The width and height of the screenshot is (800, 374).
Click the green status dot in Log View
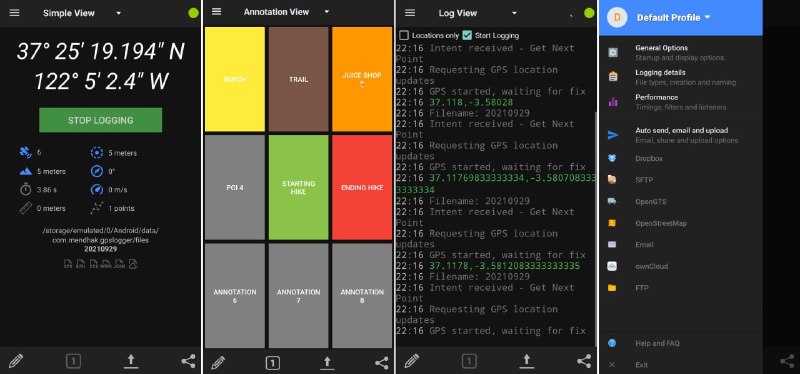point(589,13)
